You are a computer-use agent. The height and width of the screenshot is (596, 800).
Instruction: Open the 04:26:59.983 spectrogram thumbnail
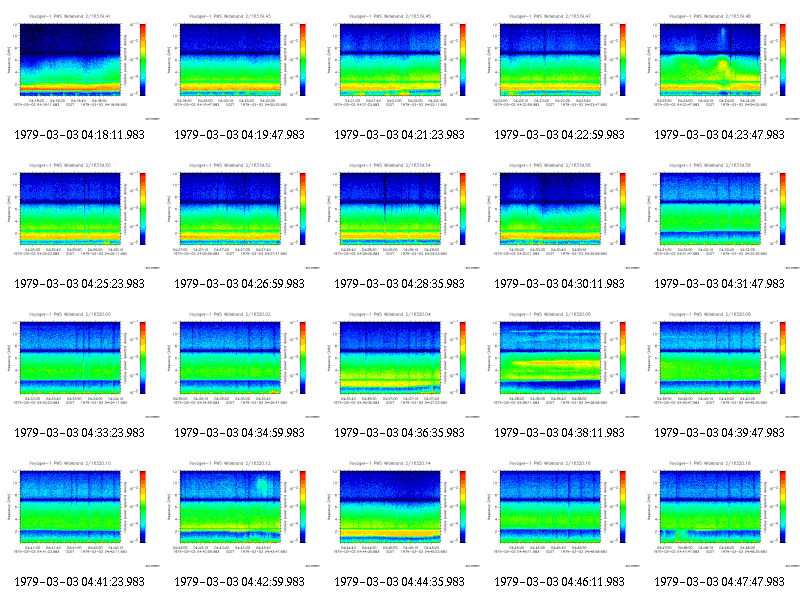(x=240, y=216)
